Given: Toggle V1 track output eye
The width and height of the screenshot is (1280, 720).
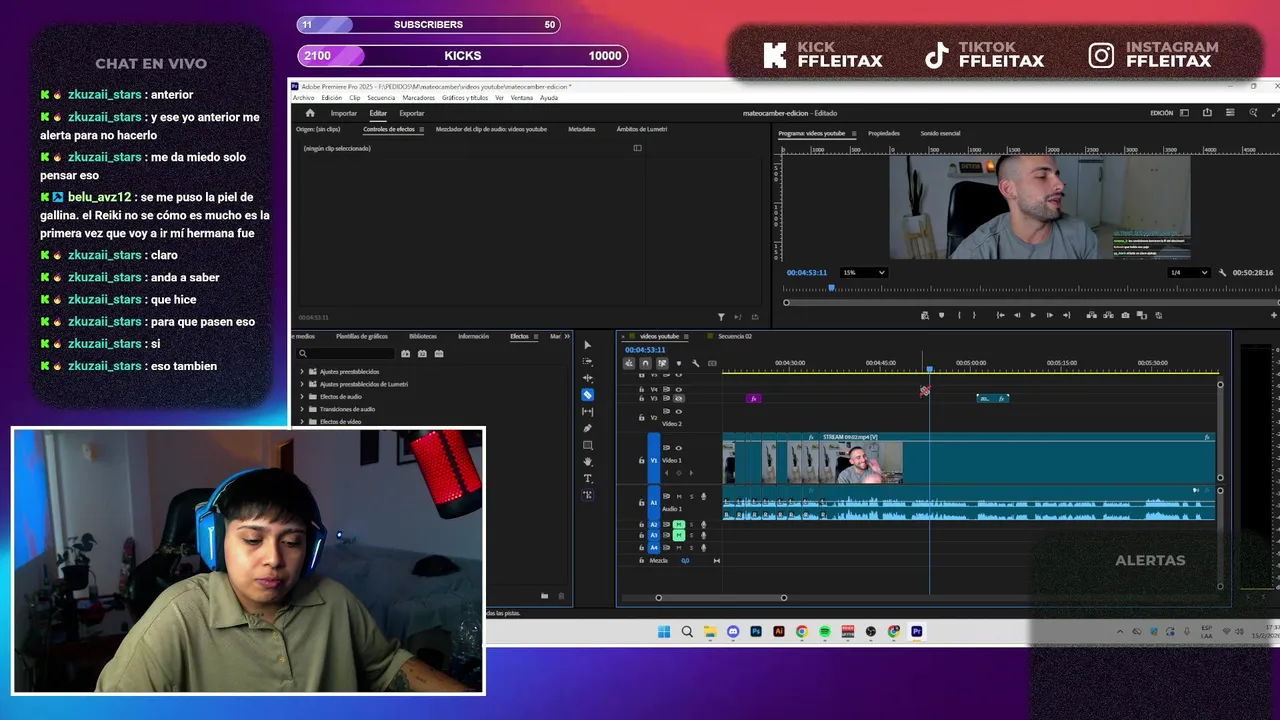Looking at the screenshot, I should click(678, 448).
